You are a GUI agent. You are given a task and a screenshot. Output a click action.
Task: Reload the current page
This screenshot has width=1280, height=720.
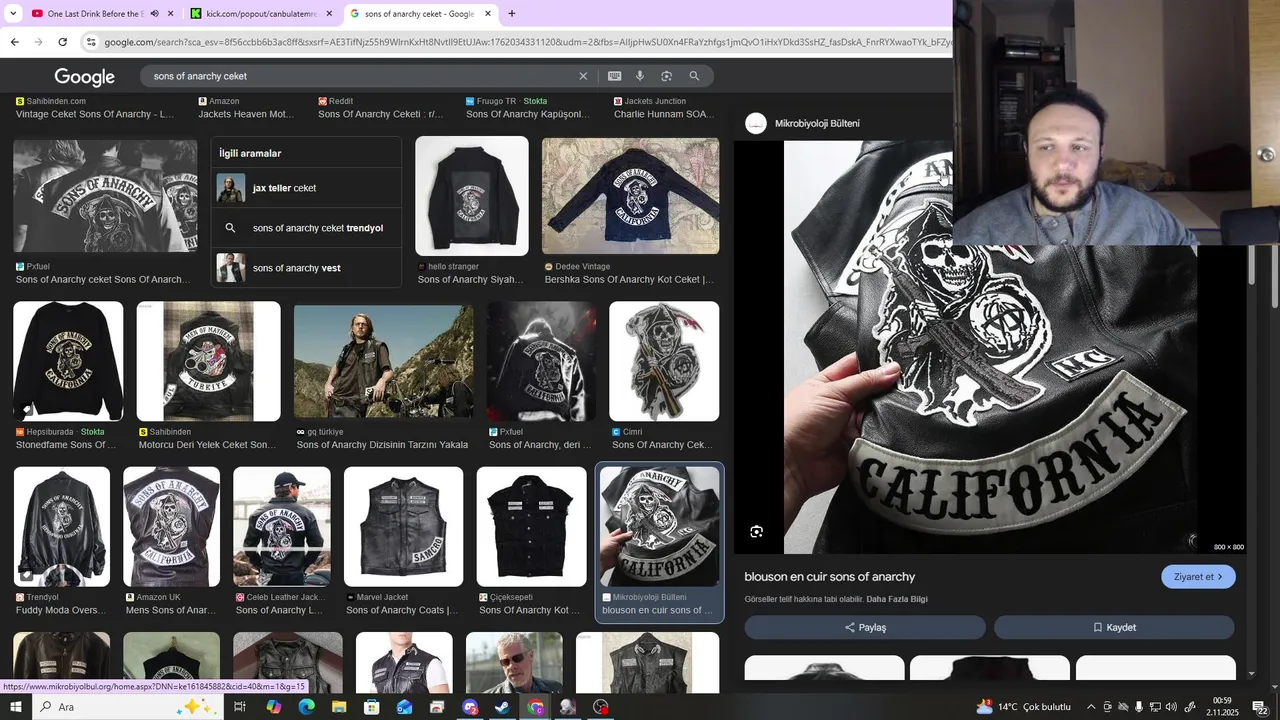tap(62, 42)
